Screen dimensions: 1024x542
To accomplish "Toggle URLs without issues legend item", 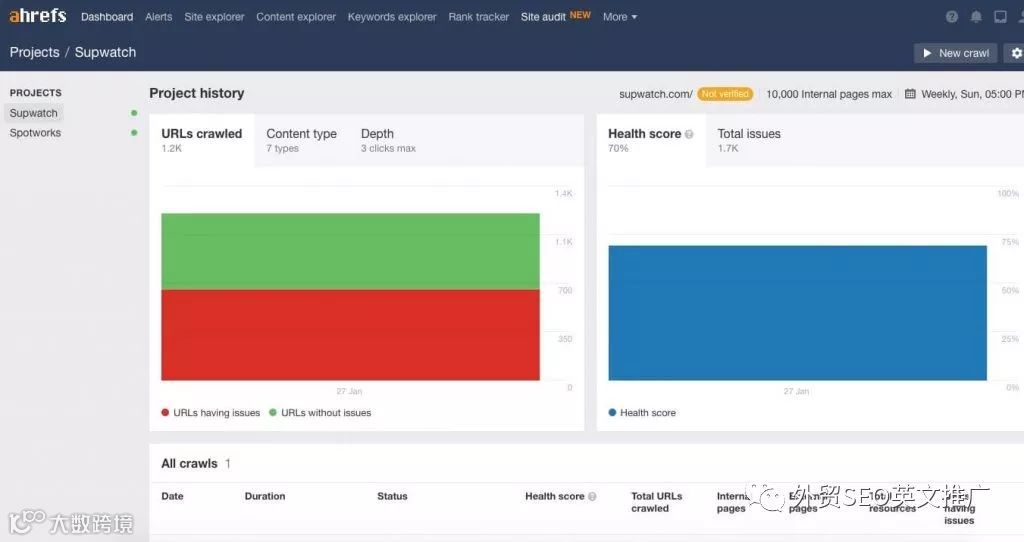I will click(320, 413).
